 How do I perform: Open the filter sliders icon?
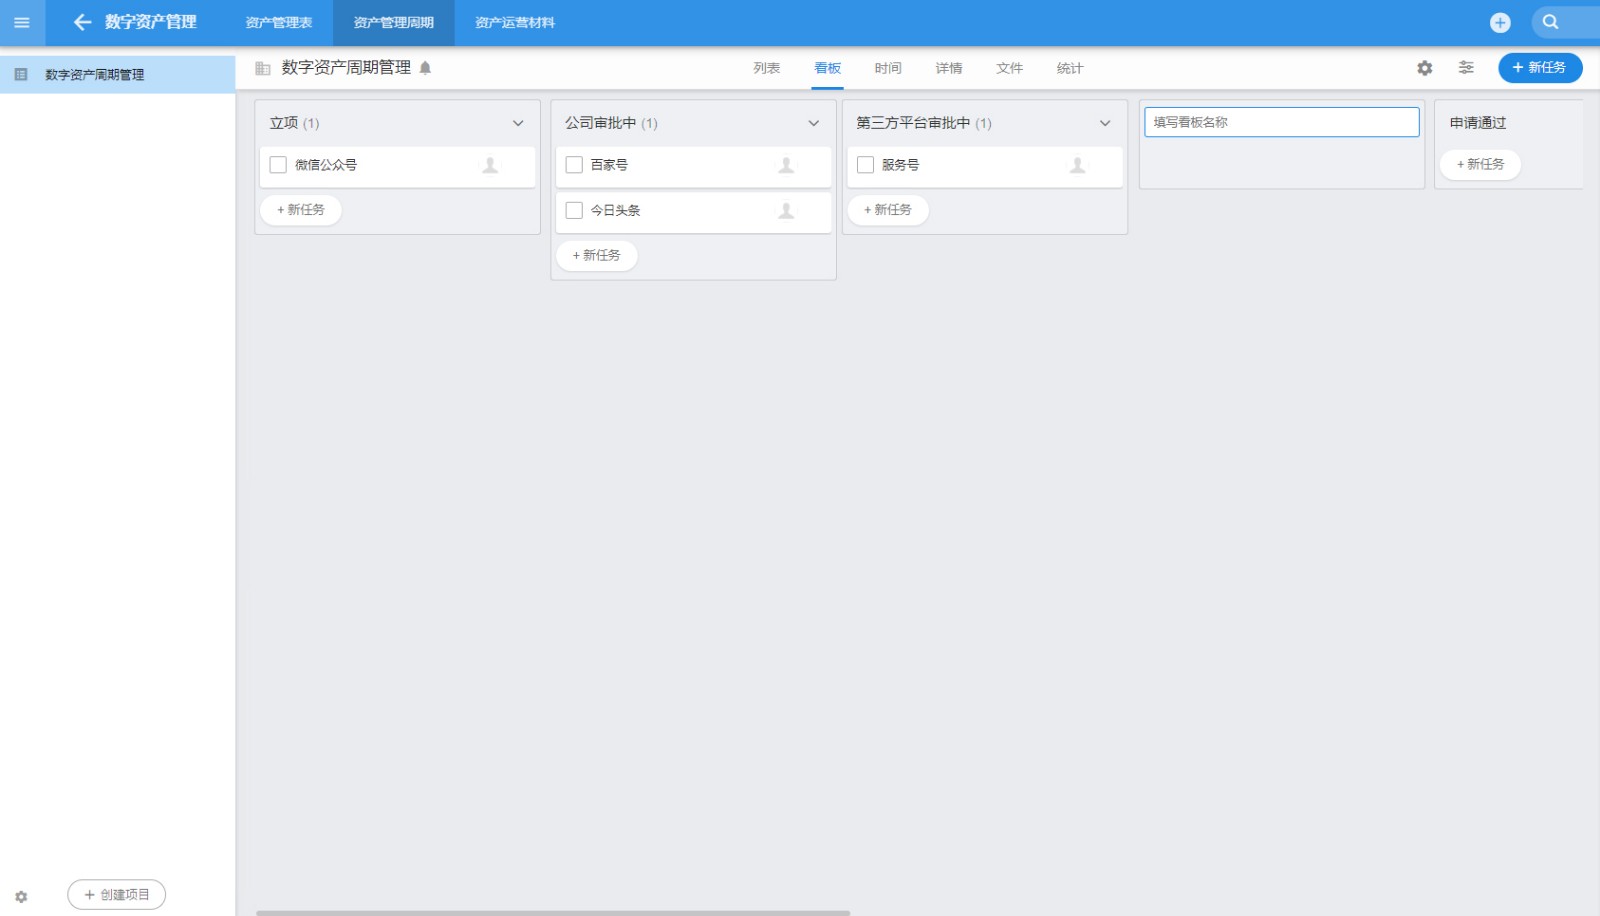[x=1466, y=67]
